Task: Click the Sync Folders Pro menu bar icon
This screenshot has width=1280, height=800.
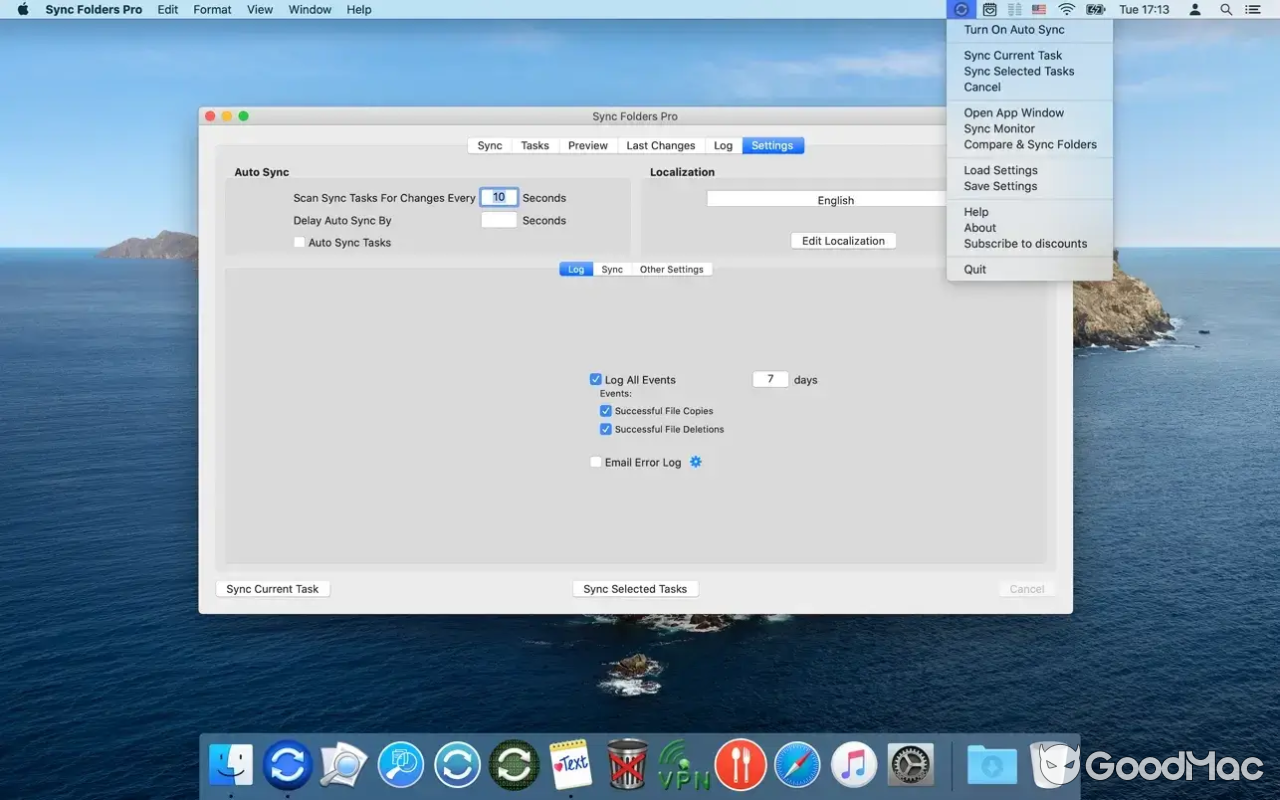Action: (x=960, y=9)
